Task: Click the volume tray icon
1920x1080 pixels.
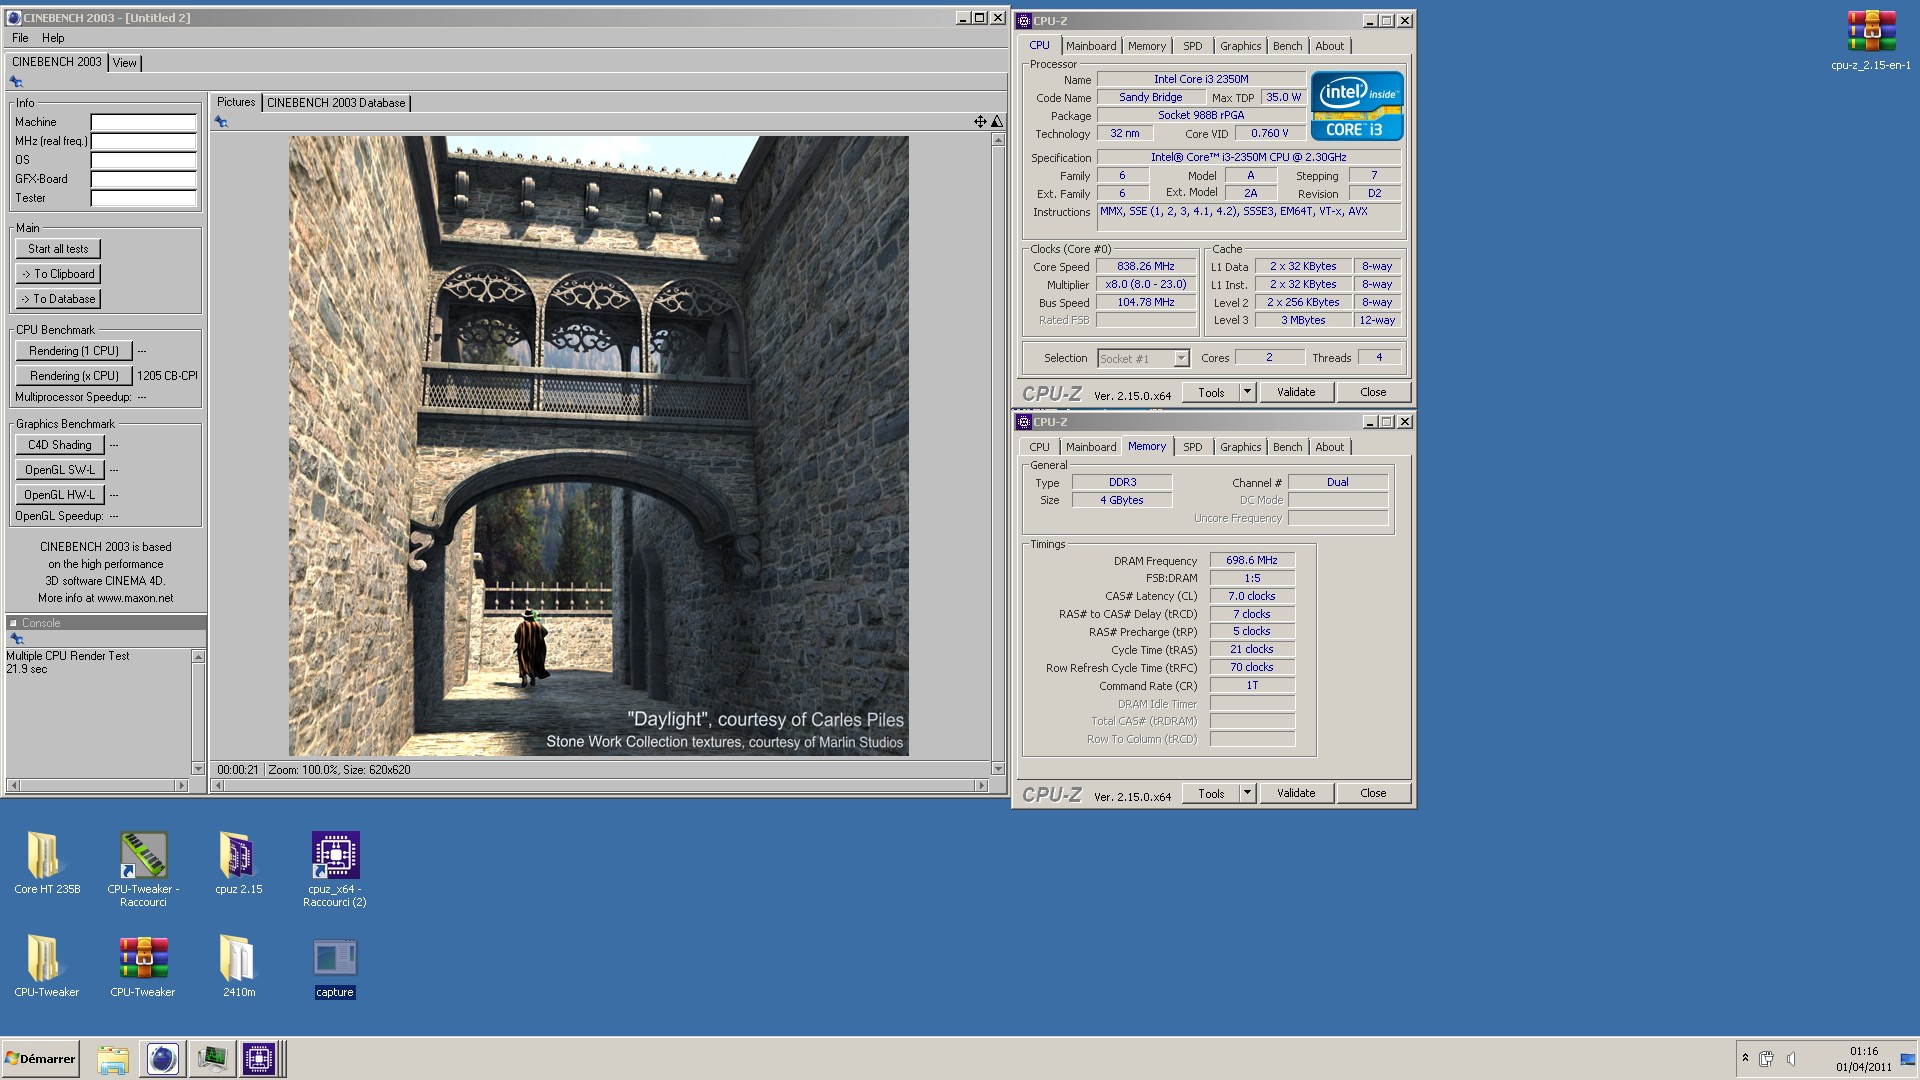Action: pyautogui.click(x=1791, y=1058)
